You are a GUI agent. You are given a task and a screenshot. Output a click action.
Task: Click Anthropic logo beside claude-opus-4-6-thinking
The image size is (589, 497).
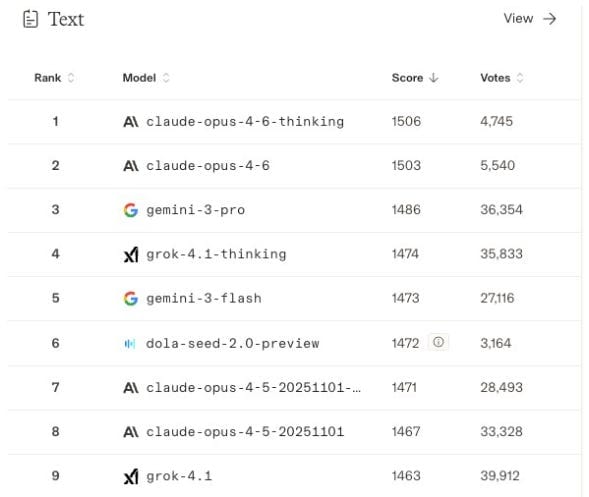tap(131, 122)
